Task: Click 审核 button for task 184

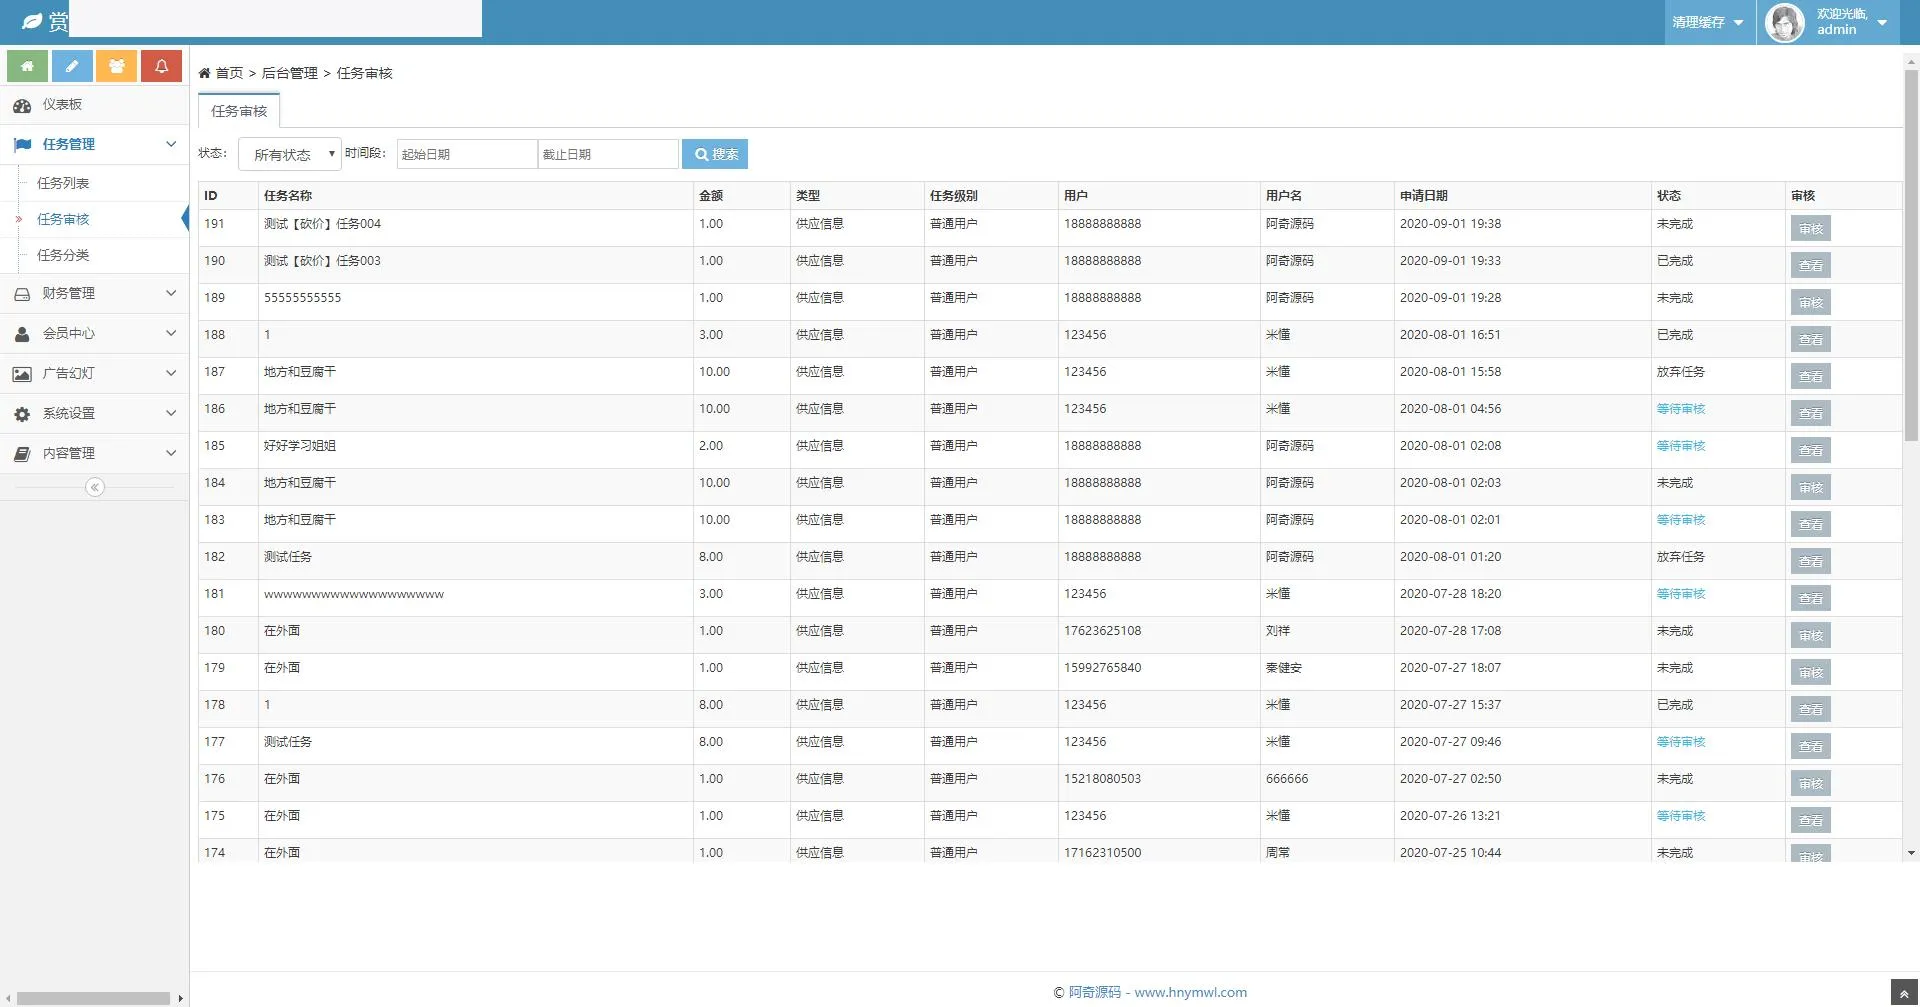Action: click(1811, 487)
